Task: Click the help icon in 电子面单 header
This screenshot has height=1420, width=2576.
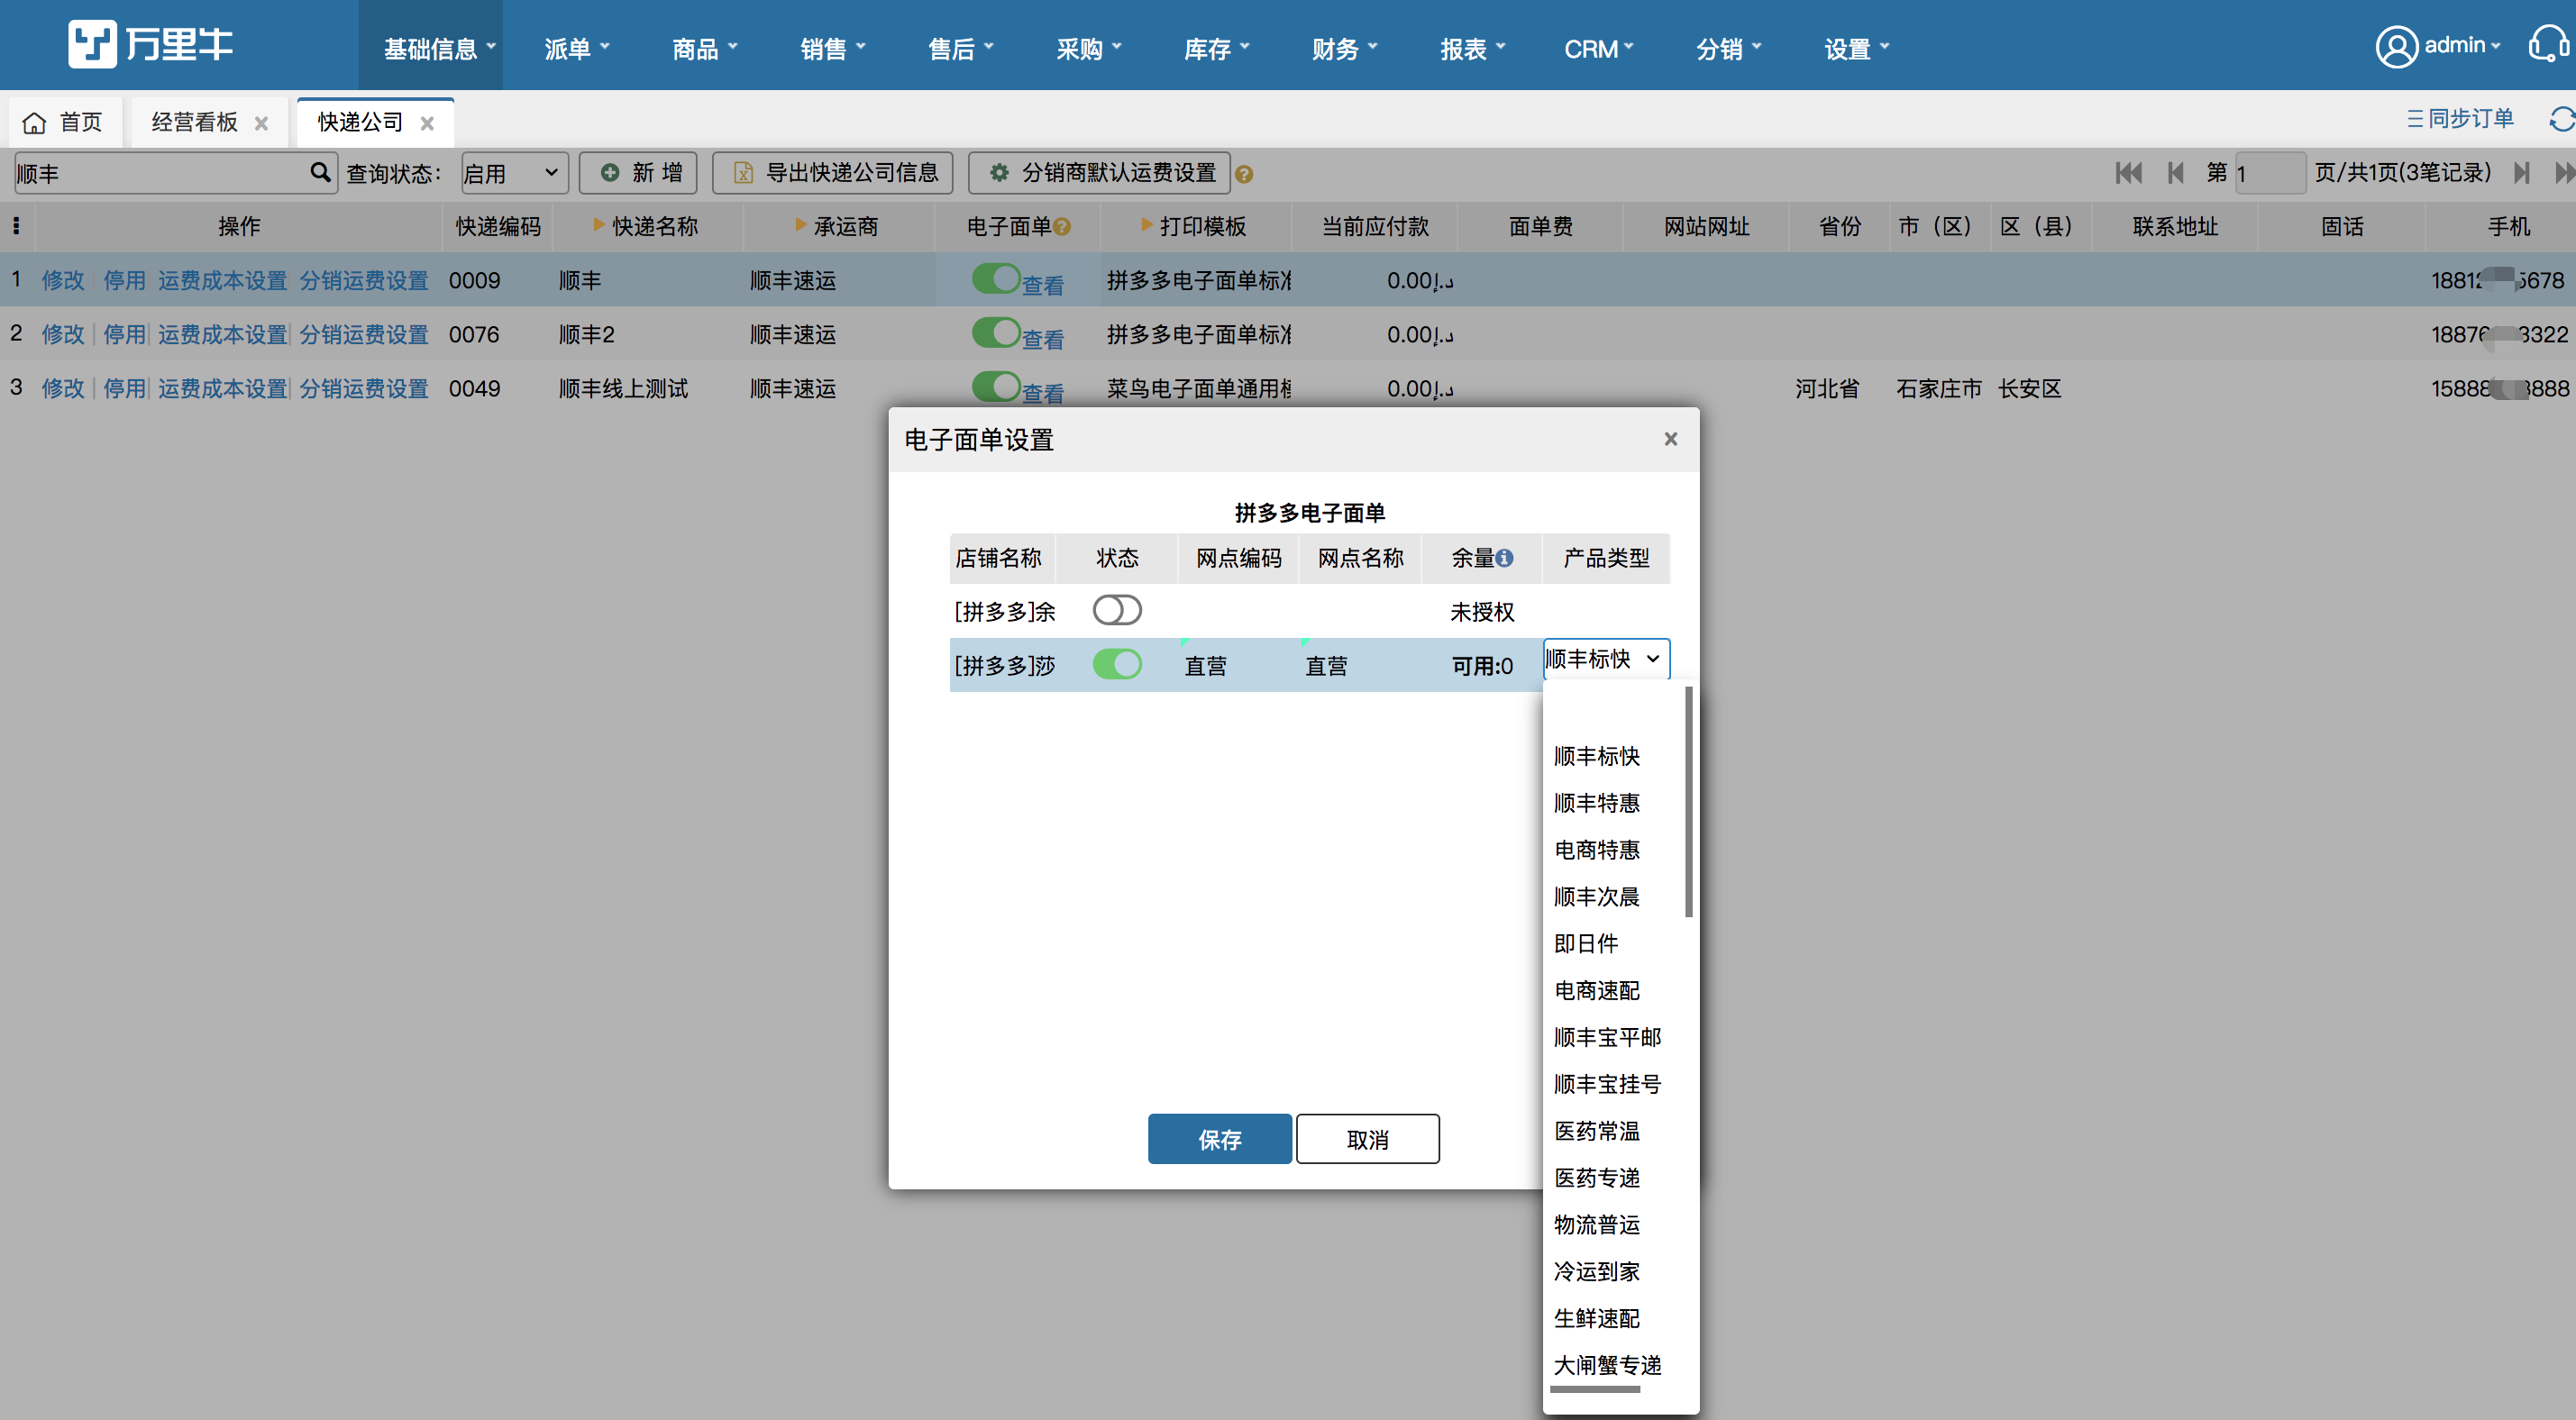Action: (1062, 227)
